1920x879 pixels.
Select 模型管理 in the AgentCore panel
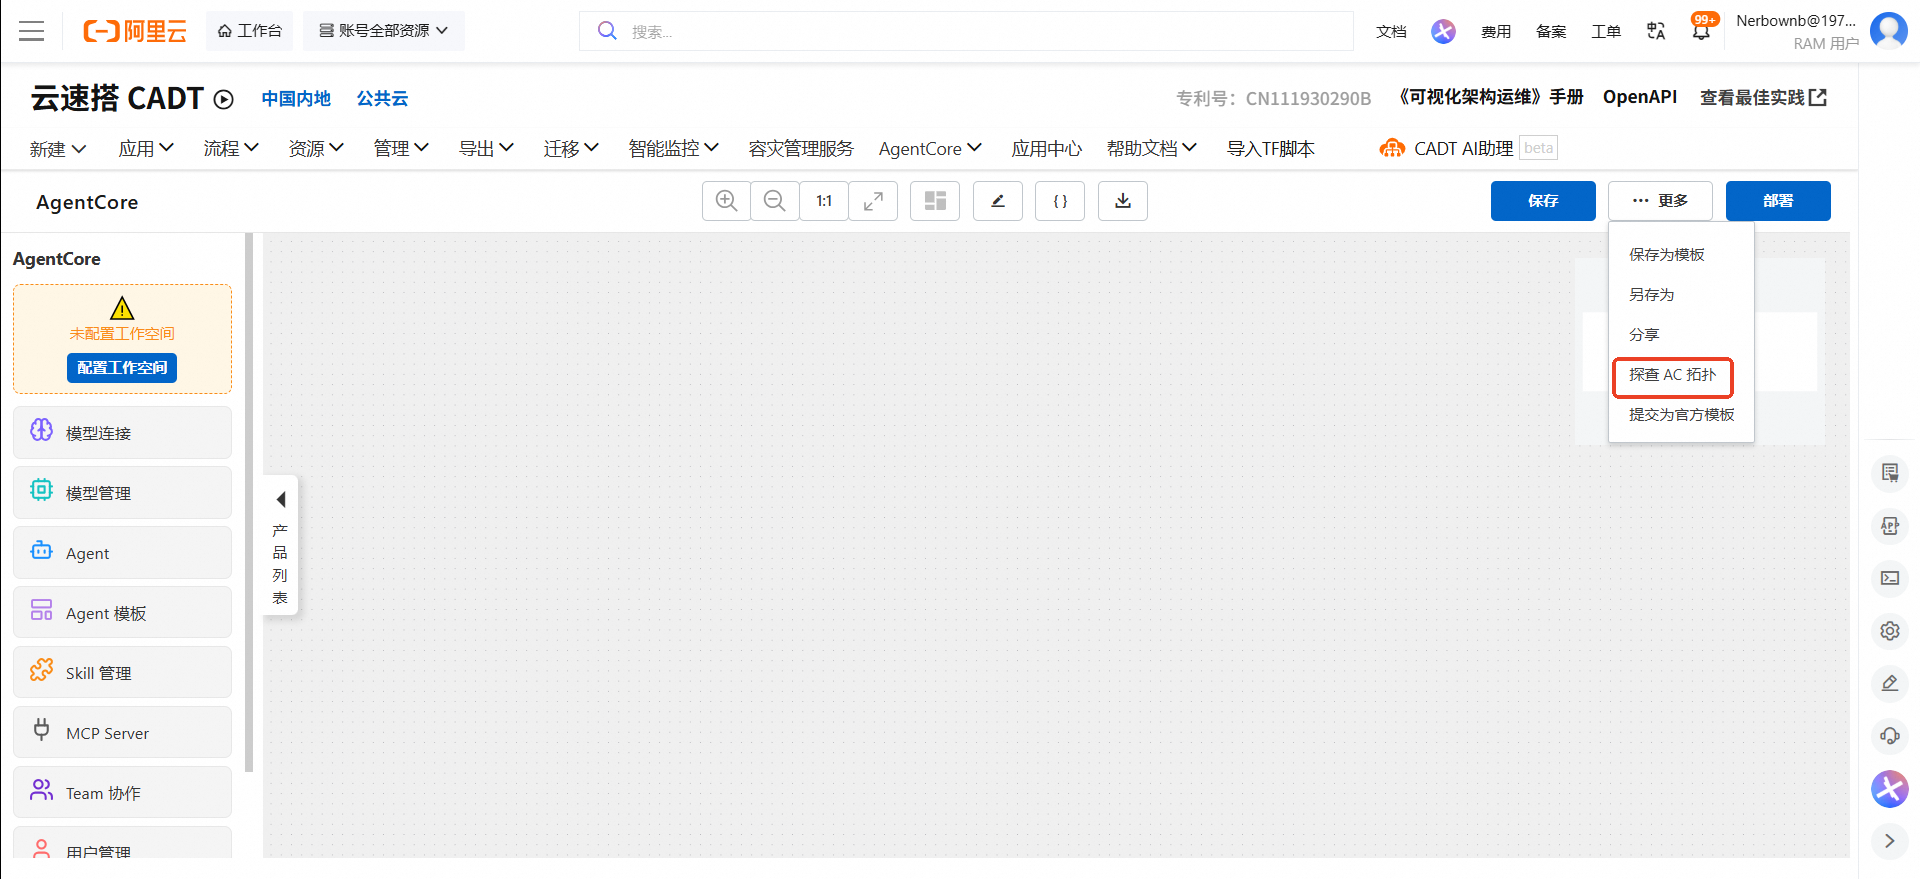[x=122, y=493]
